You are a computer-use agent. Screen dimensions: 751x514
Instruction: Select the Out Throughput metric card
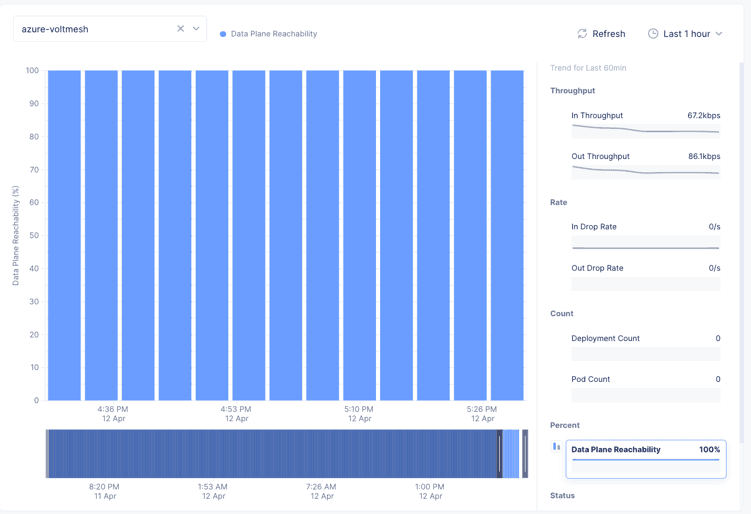pos(645,164)
